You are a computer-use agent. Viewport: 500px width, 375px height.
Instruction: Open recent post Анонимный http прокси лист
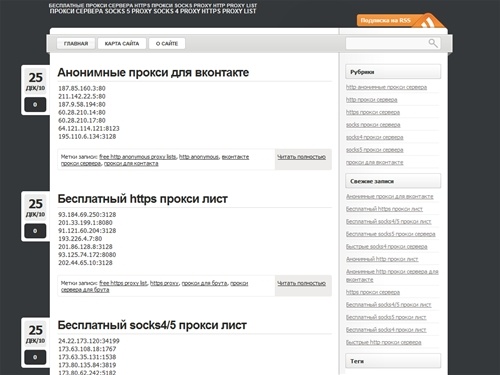pos(382,259)
